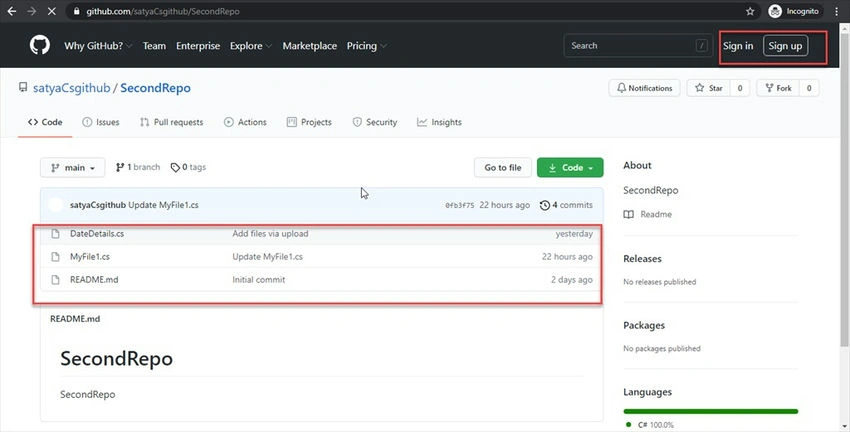Click the browser address bar URL
Image resolution: width=850 pixels, height=432 pixels.
163,11
